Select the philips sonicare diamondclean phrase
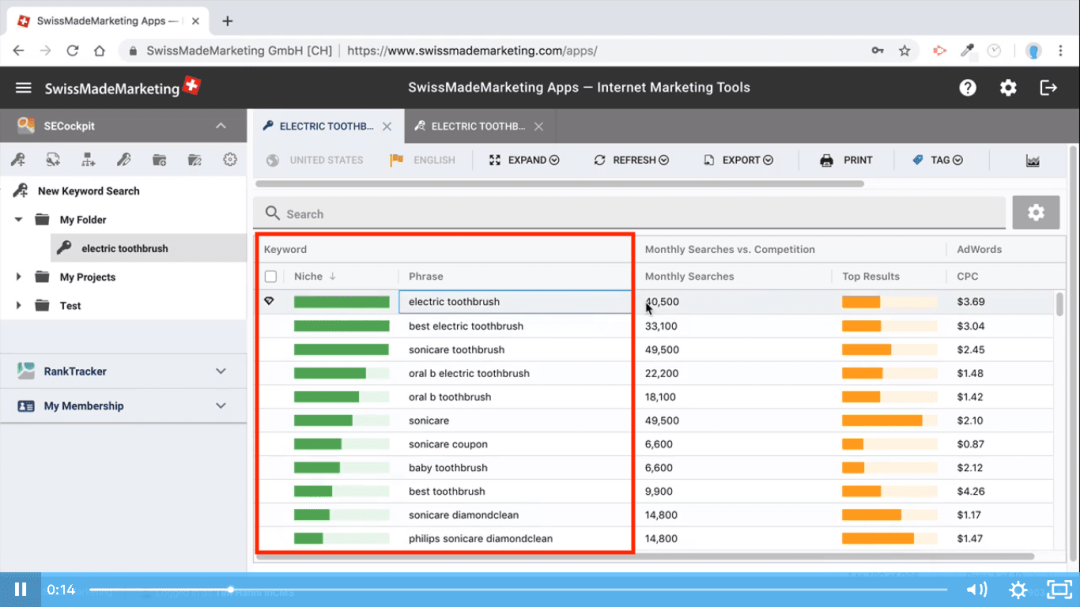1080x607 pixels. [x=481, y=539]
